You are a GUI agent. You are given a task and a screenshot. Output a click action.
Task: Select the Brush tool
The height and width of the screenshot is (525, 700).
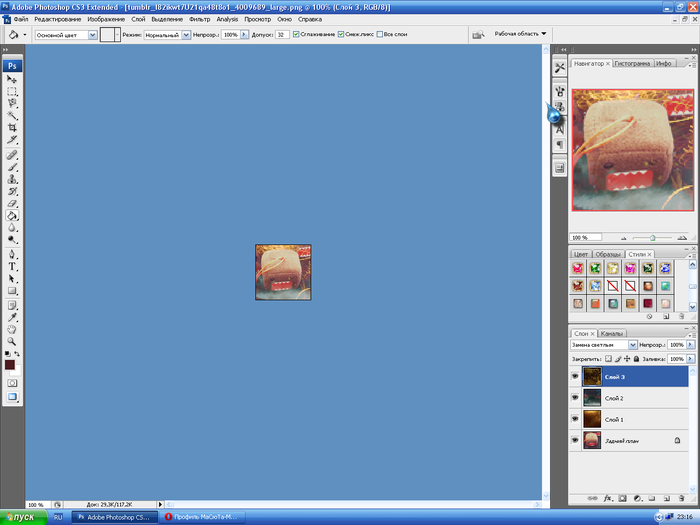tap(12, 167)
